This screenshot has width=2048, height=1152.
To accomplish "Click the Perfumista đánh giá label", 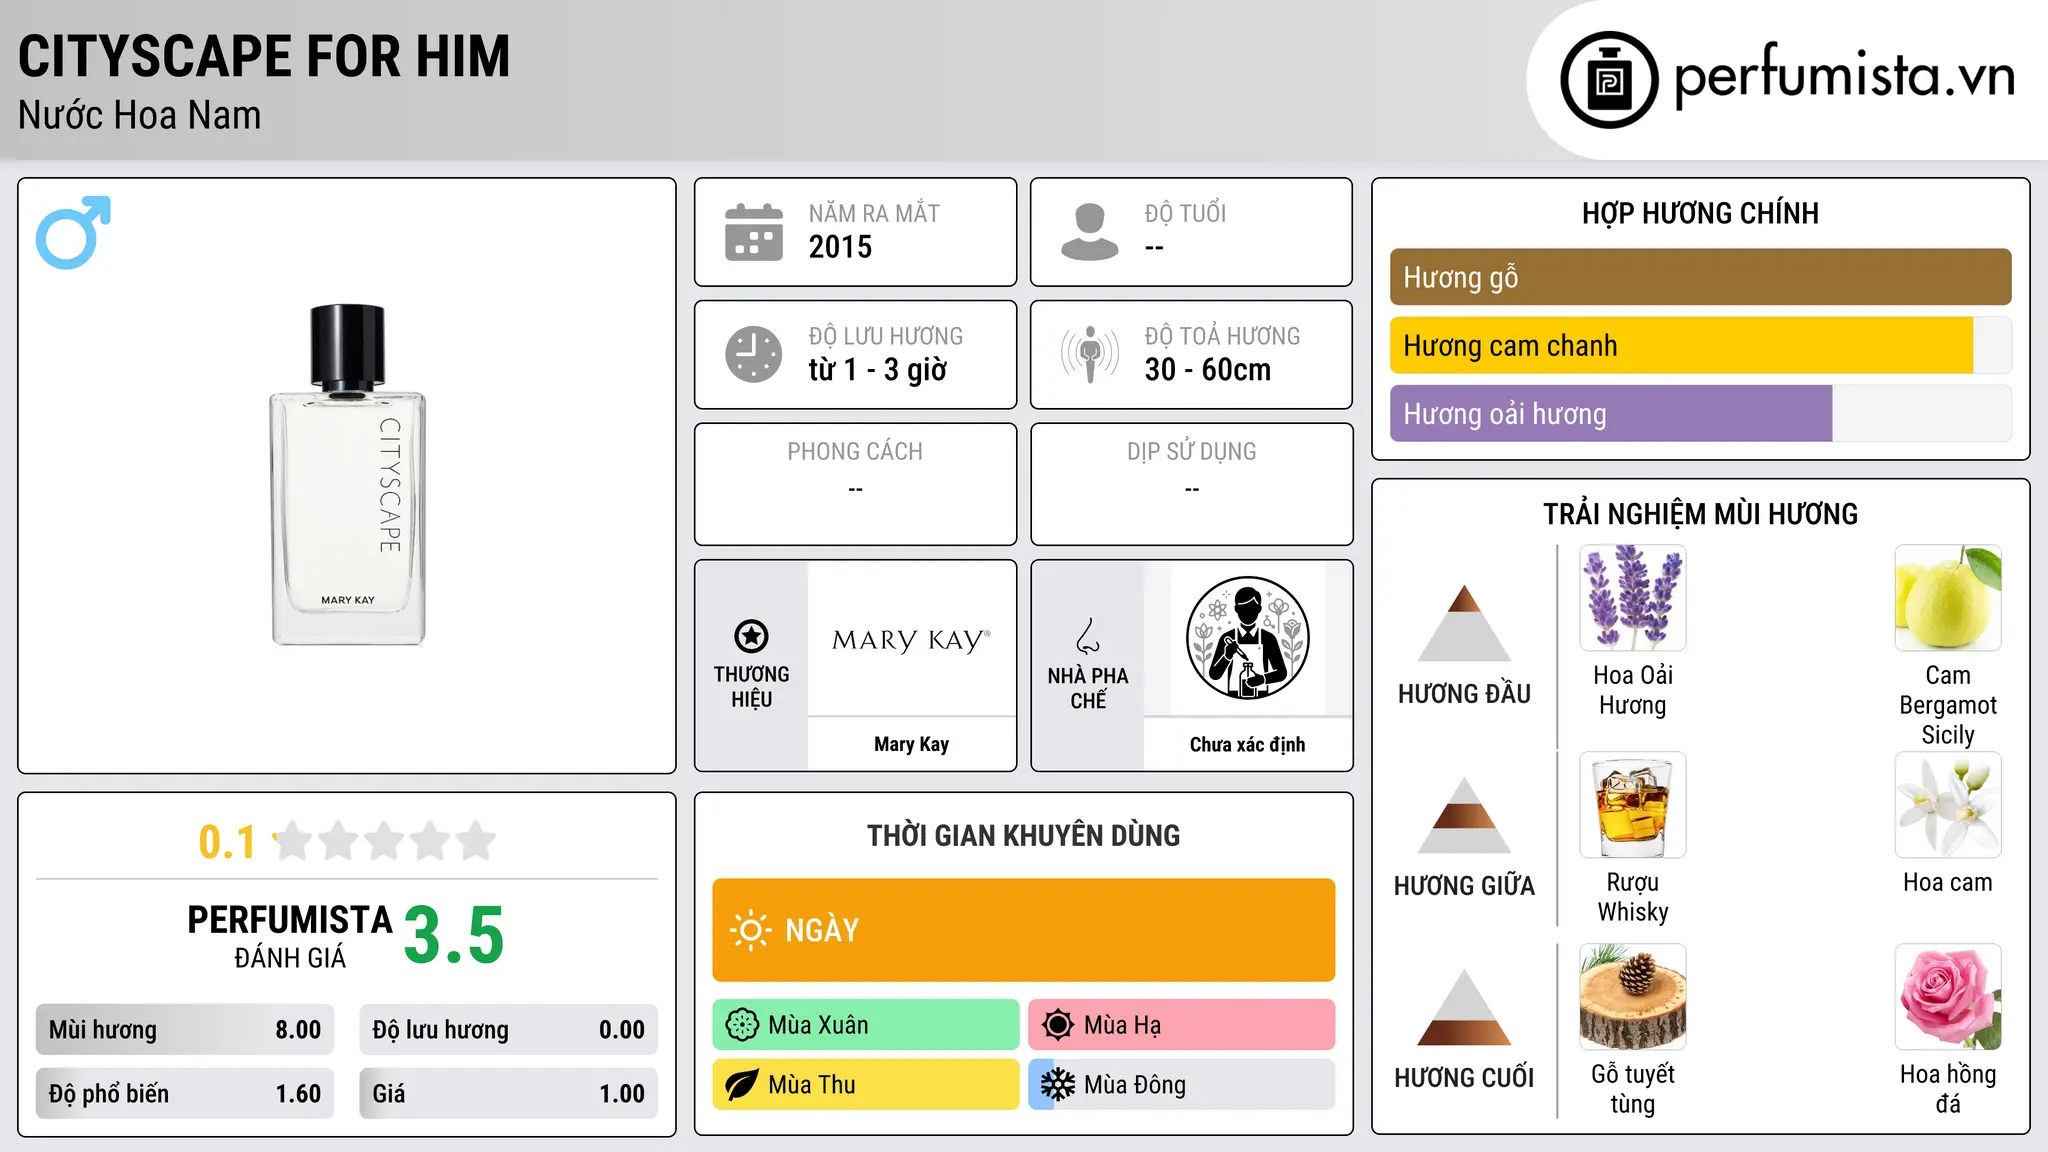I will (290, 936).
